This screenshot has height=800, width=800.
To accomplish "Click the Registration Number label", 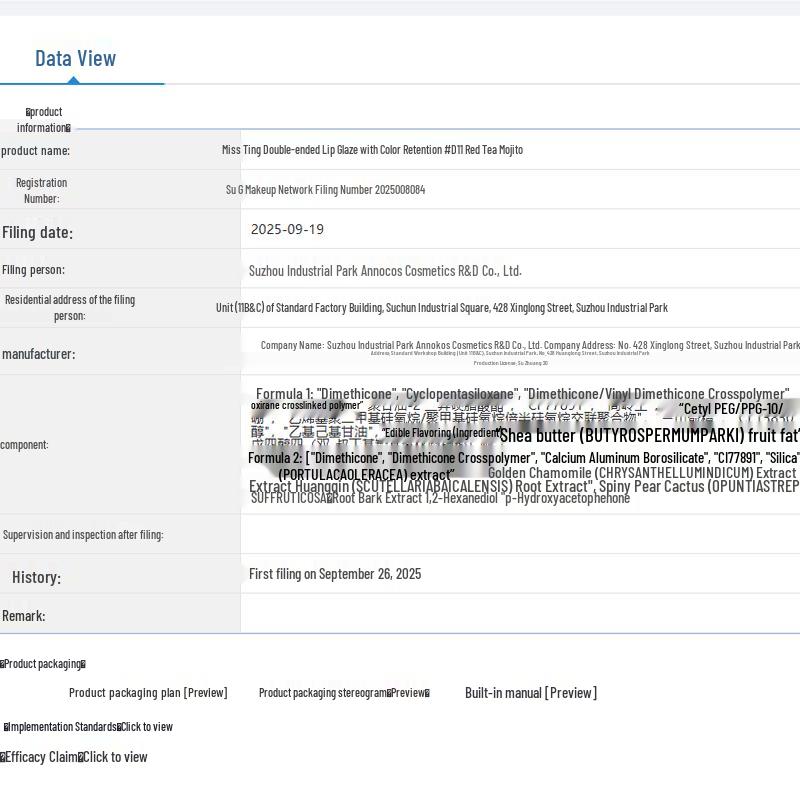I will point(41,190).
